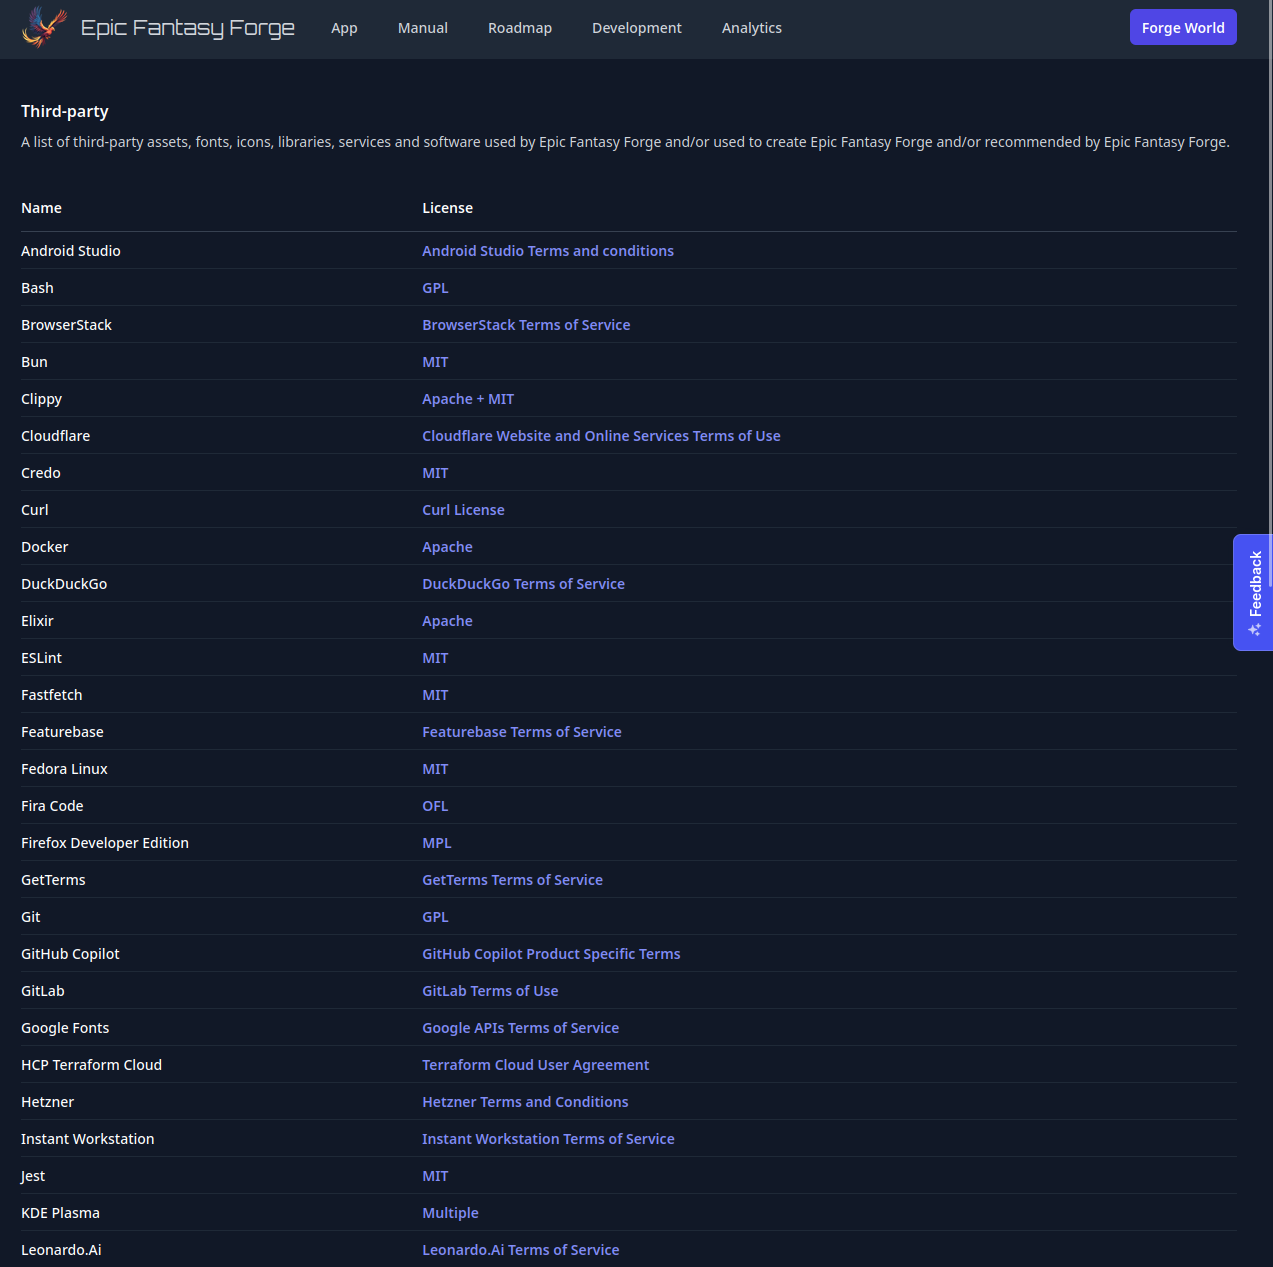The width and height of the screenshot is (1273, 1267).
Task: Click the Name column header
Action: tap(41, 208)
